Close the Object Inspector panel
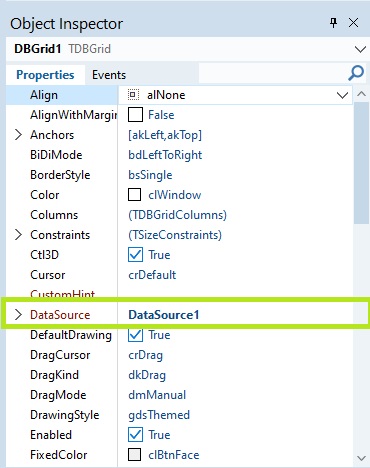The image size is (370, 468). tap(353, 23)
